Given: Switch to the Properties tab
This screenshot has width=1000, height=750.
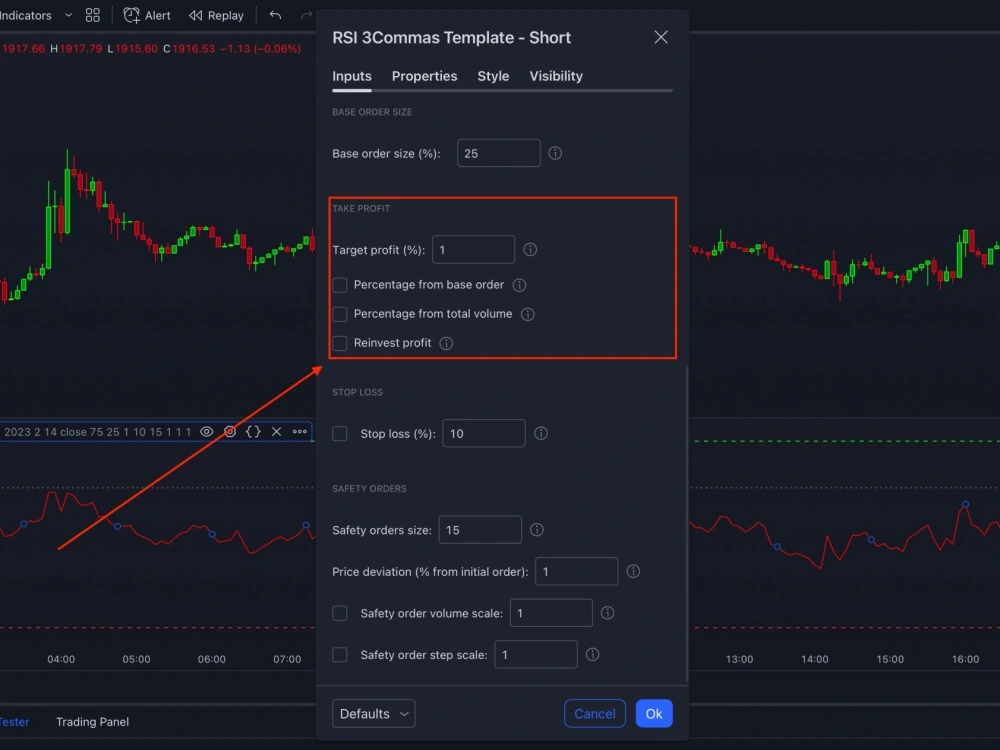Looking at the screenshot, I should [x=424, y=76].
